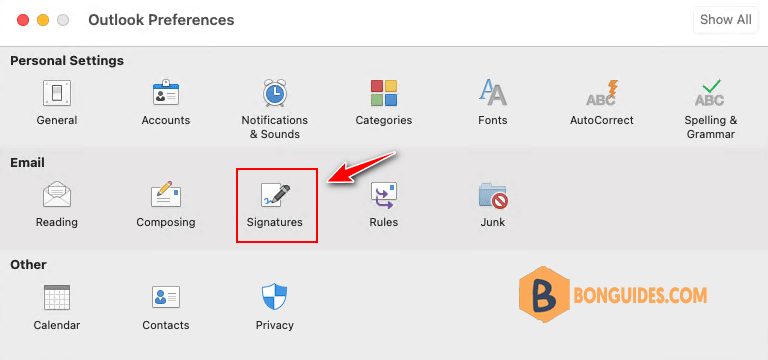
Task: Open the Rules preferences icon
Action: (x=384, y=195)
